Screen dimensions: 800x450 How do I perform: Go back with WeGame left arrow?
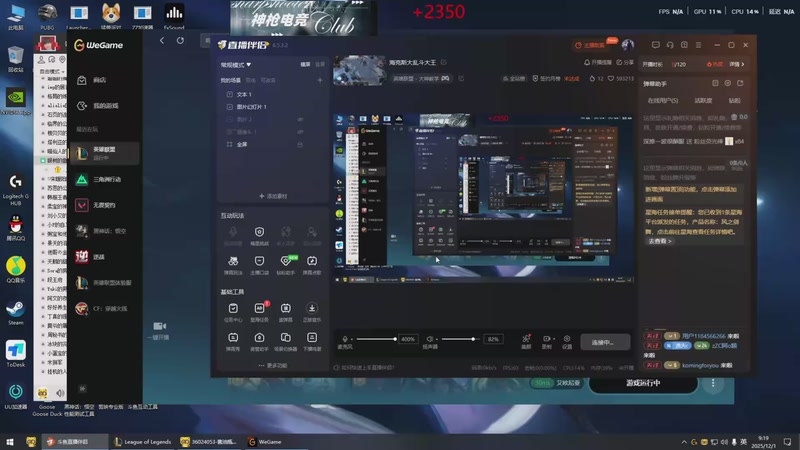pos(162,40)
